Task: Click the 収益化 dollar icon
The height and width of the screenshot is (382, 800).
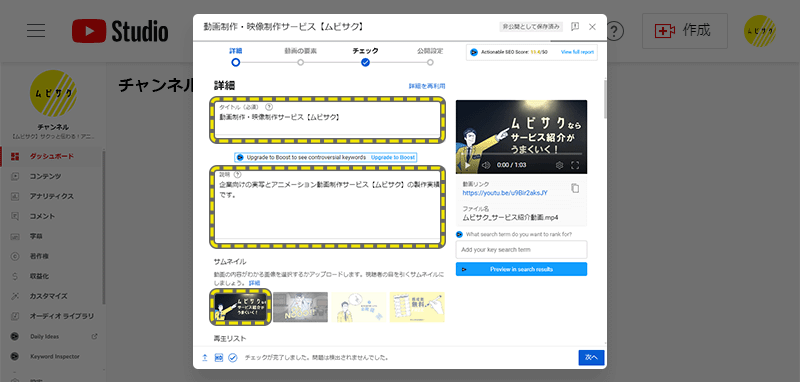Action: click(15, 276)
